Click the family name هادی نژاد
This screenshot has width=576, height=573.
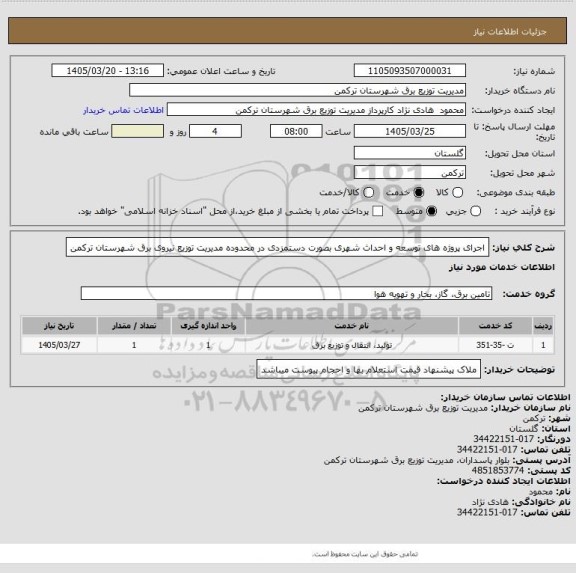pyautogui.click(x=490, y=502)
